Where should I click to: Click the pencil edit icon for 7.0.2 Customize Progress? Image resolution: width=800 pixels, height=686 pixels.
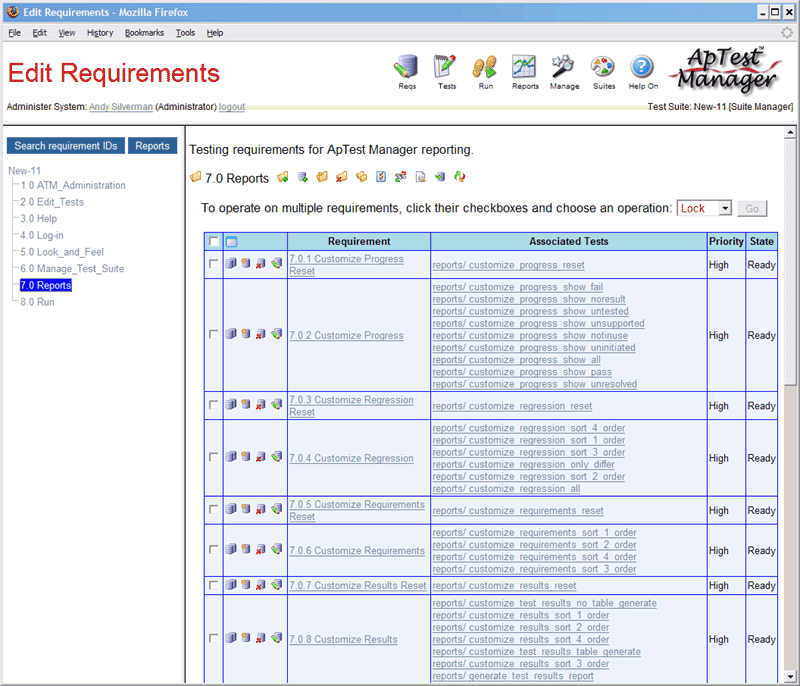click(x=277, y=334)
